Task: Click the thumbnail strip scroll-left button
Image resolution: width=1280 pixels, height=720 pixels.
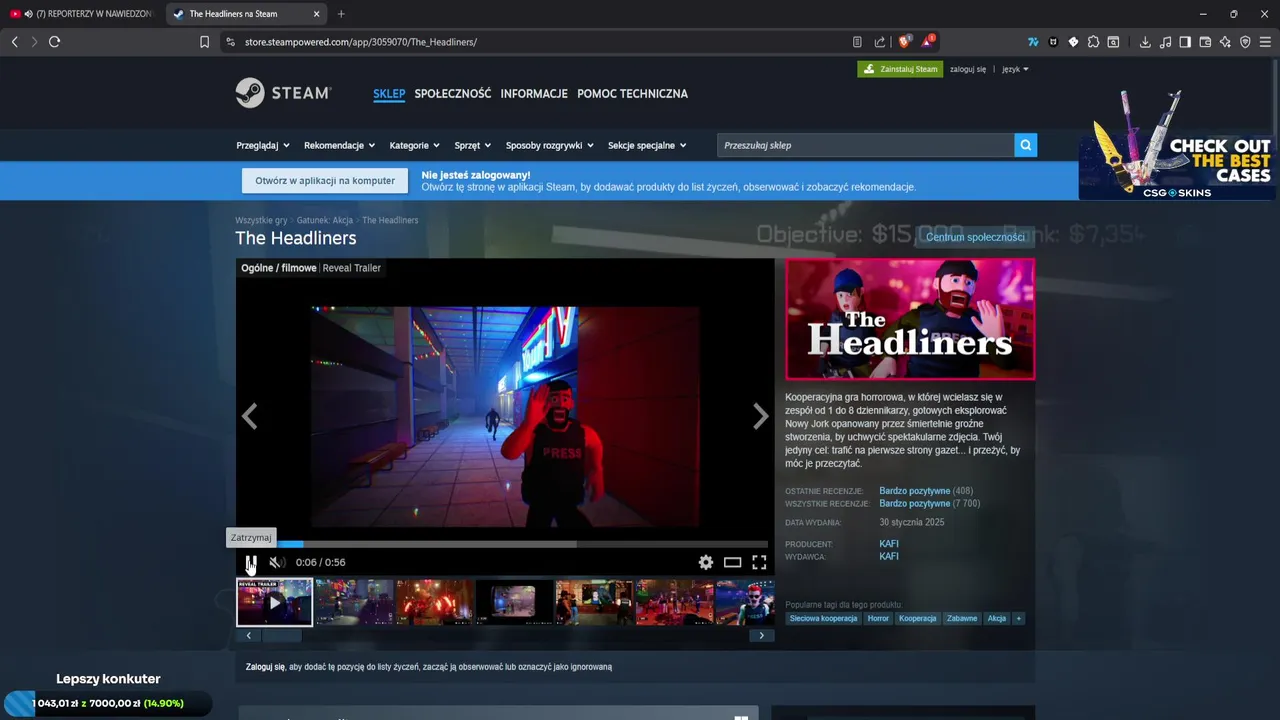Action: 248,635
